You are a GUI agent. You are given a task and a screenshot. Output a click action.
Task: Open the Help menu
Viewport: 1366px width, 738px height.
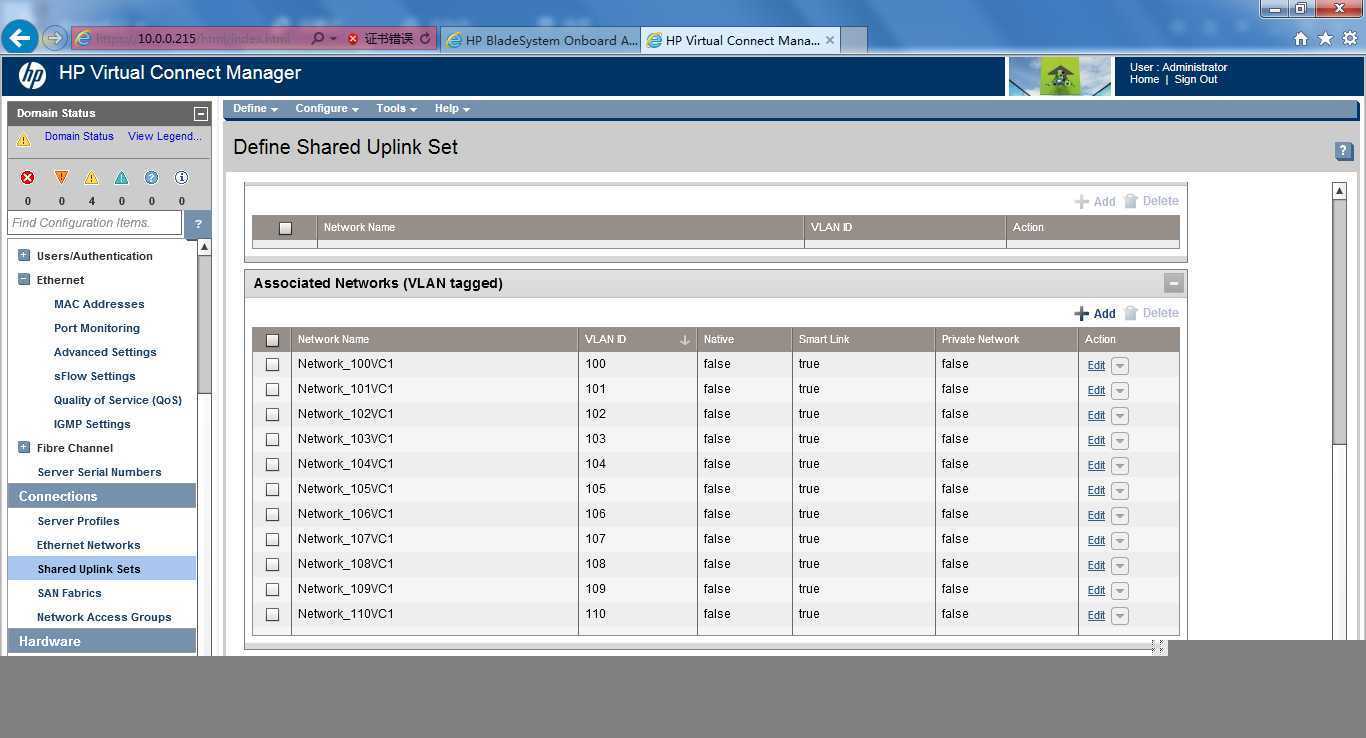pyautogui.click(x=452, y=108)
